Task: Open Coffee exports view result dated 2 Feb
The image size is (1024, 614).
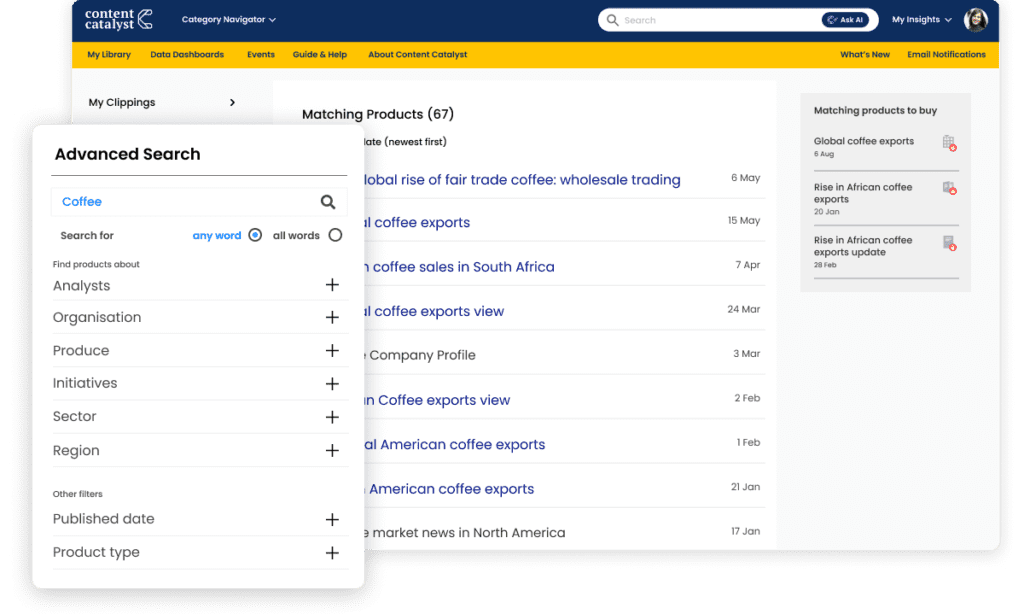Action: click(x=437, y=400)
